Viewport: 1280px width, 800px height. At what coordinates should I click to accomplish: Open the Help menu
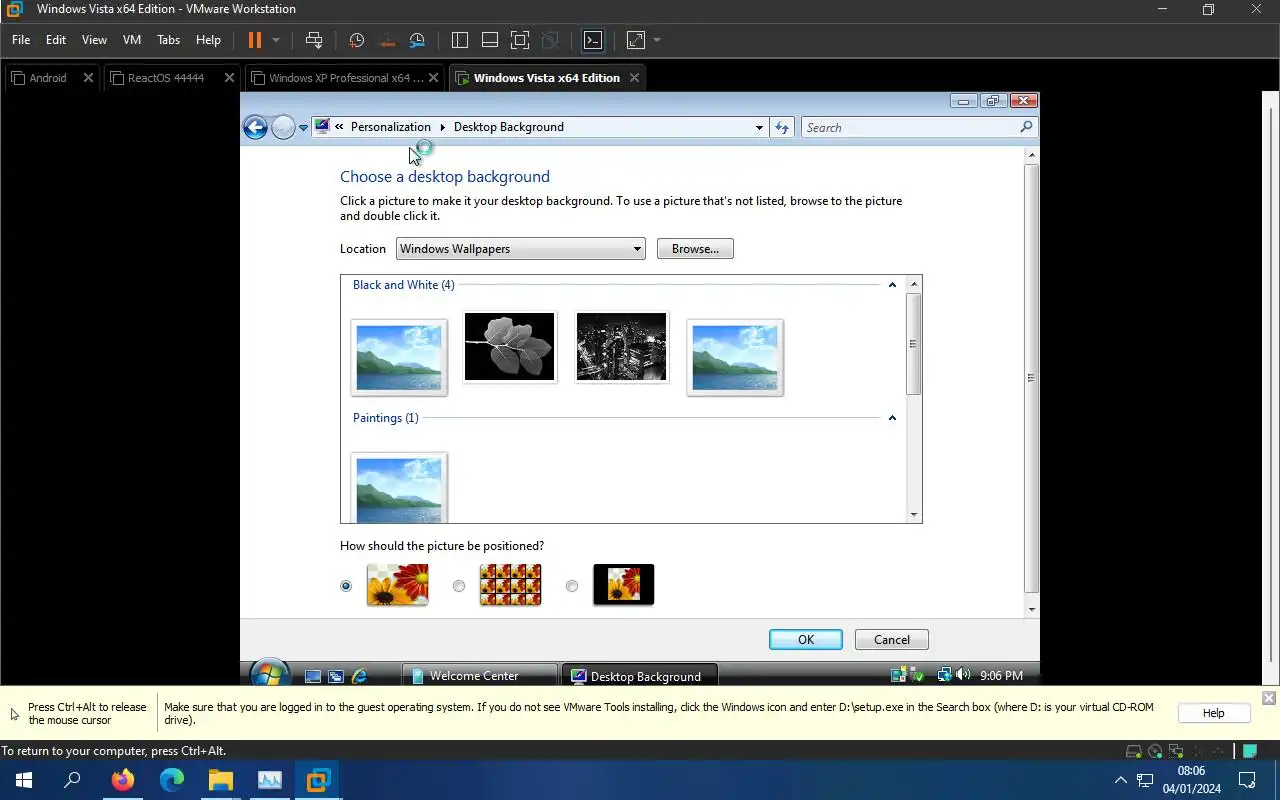[208, 40]
